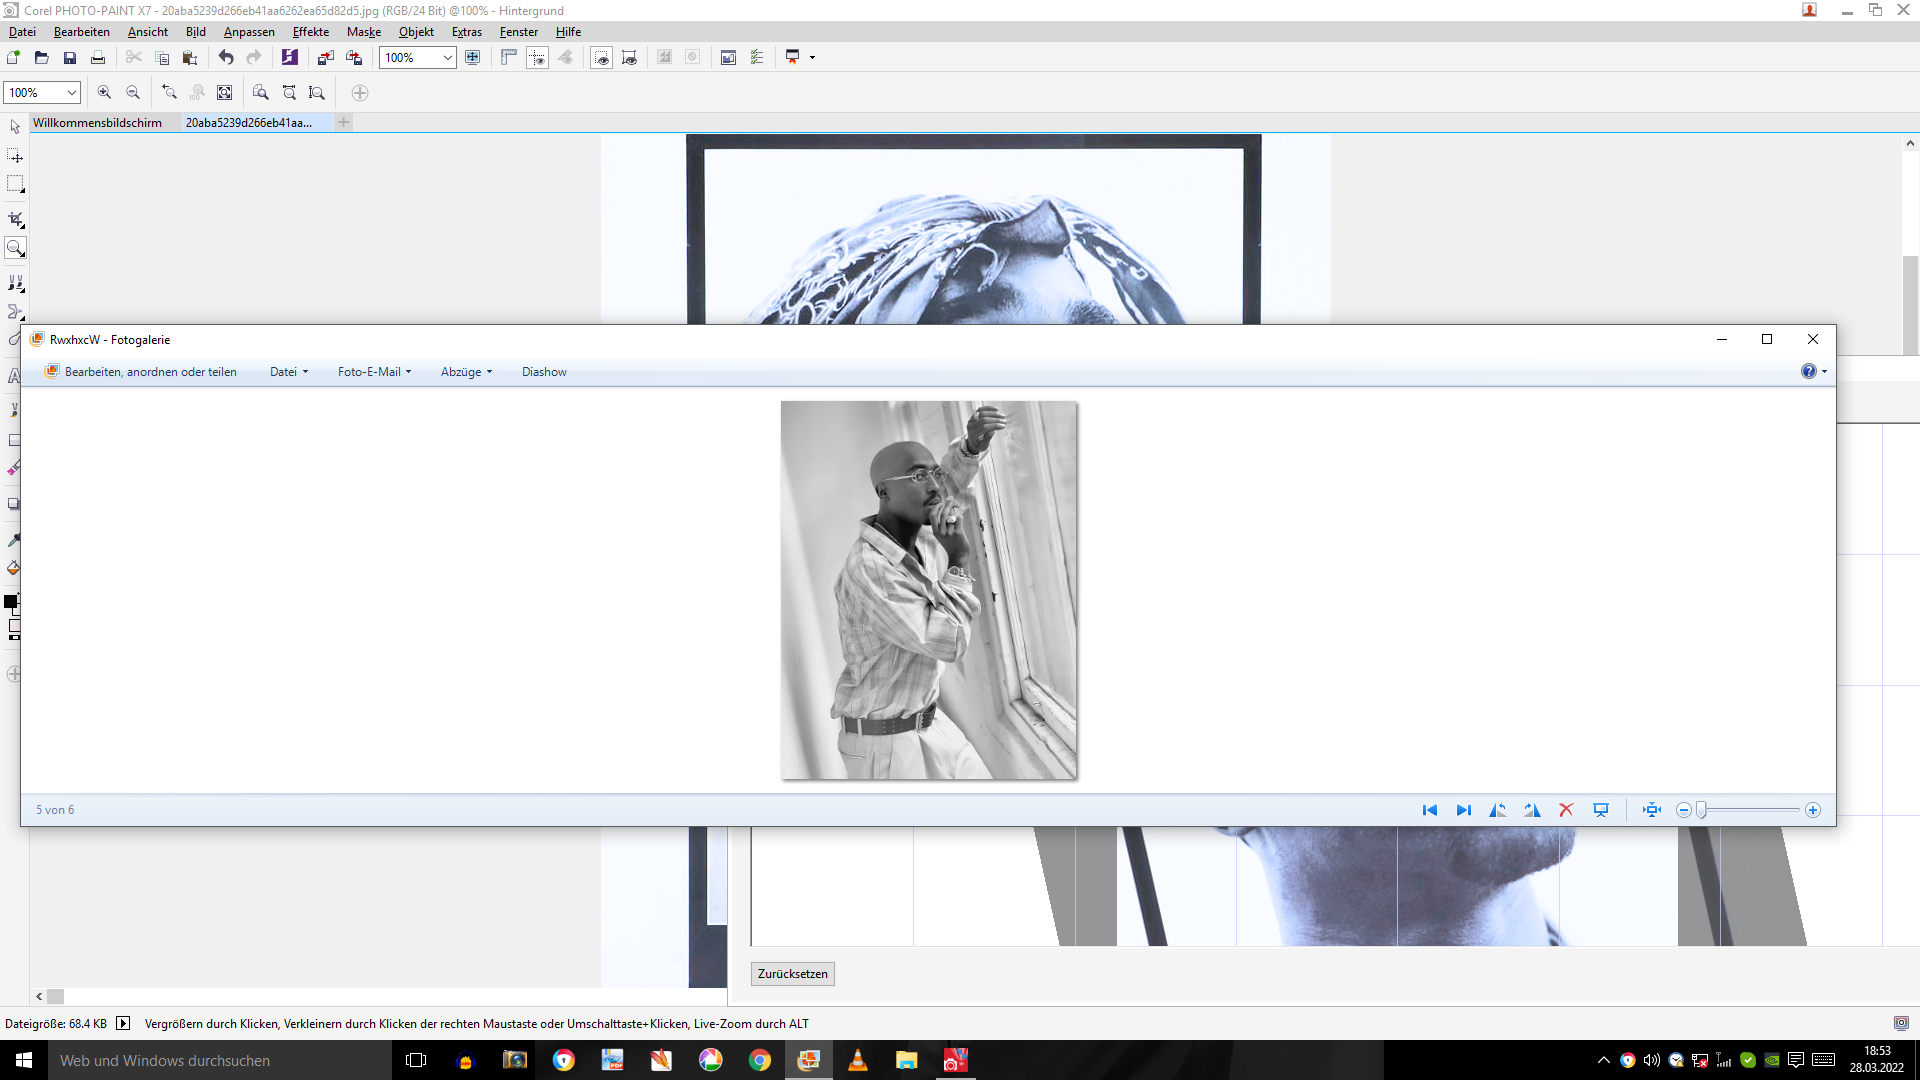Click the Open file folder icon
The width and height of the screenshot is (1920, 1080).
(41, 58)
